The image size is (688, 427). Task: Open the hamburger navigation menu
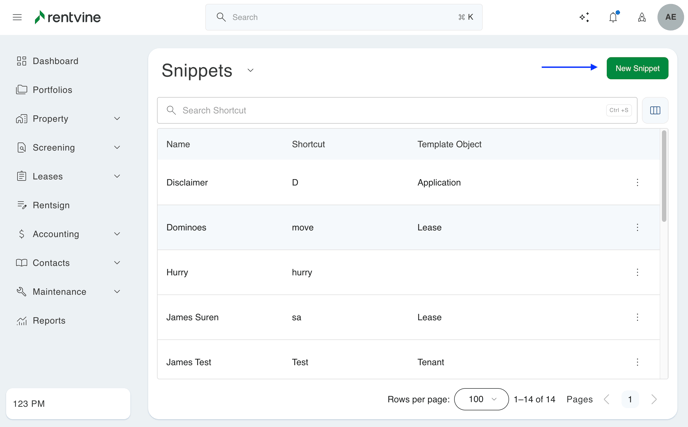[x=17, y=17]
